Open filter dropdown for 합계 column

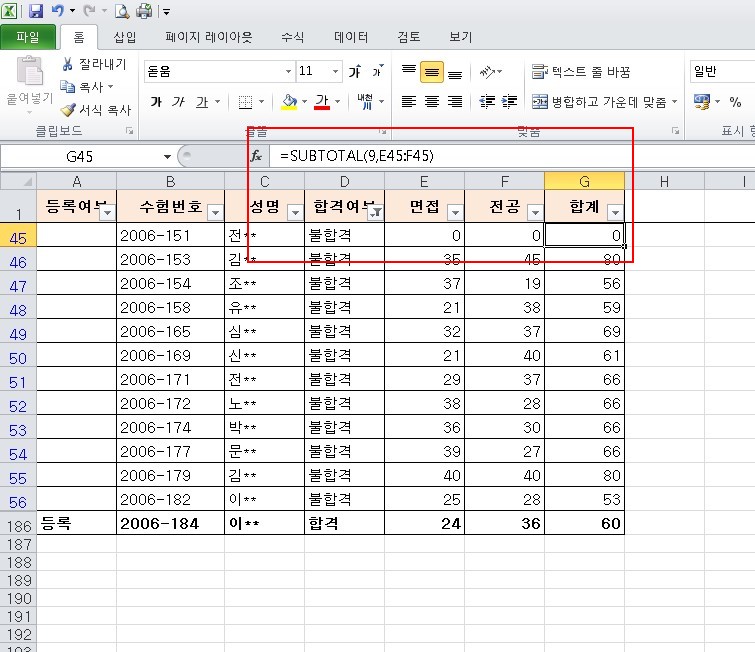click(615, 212)
